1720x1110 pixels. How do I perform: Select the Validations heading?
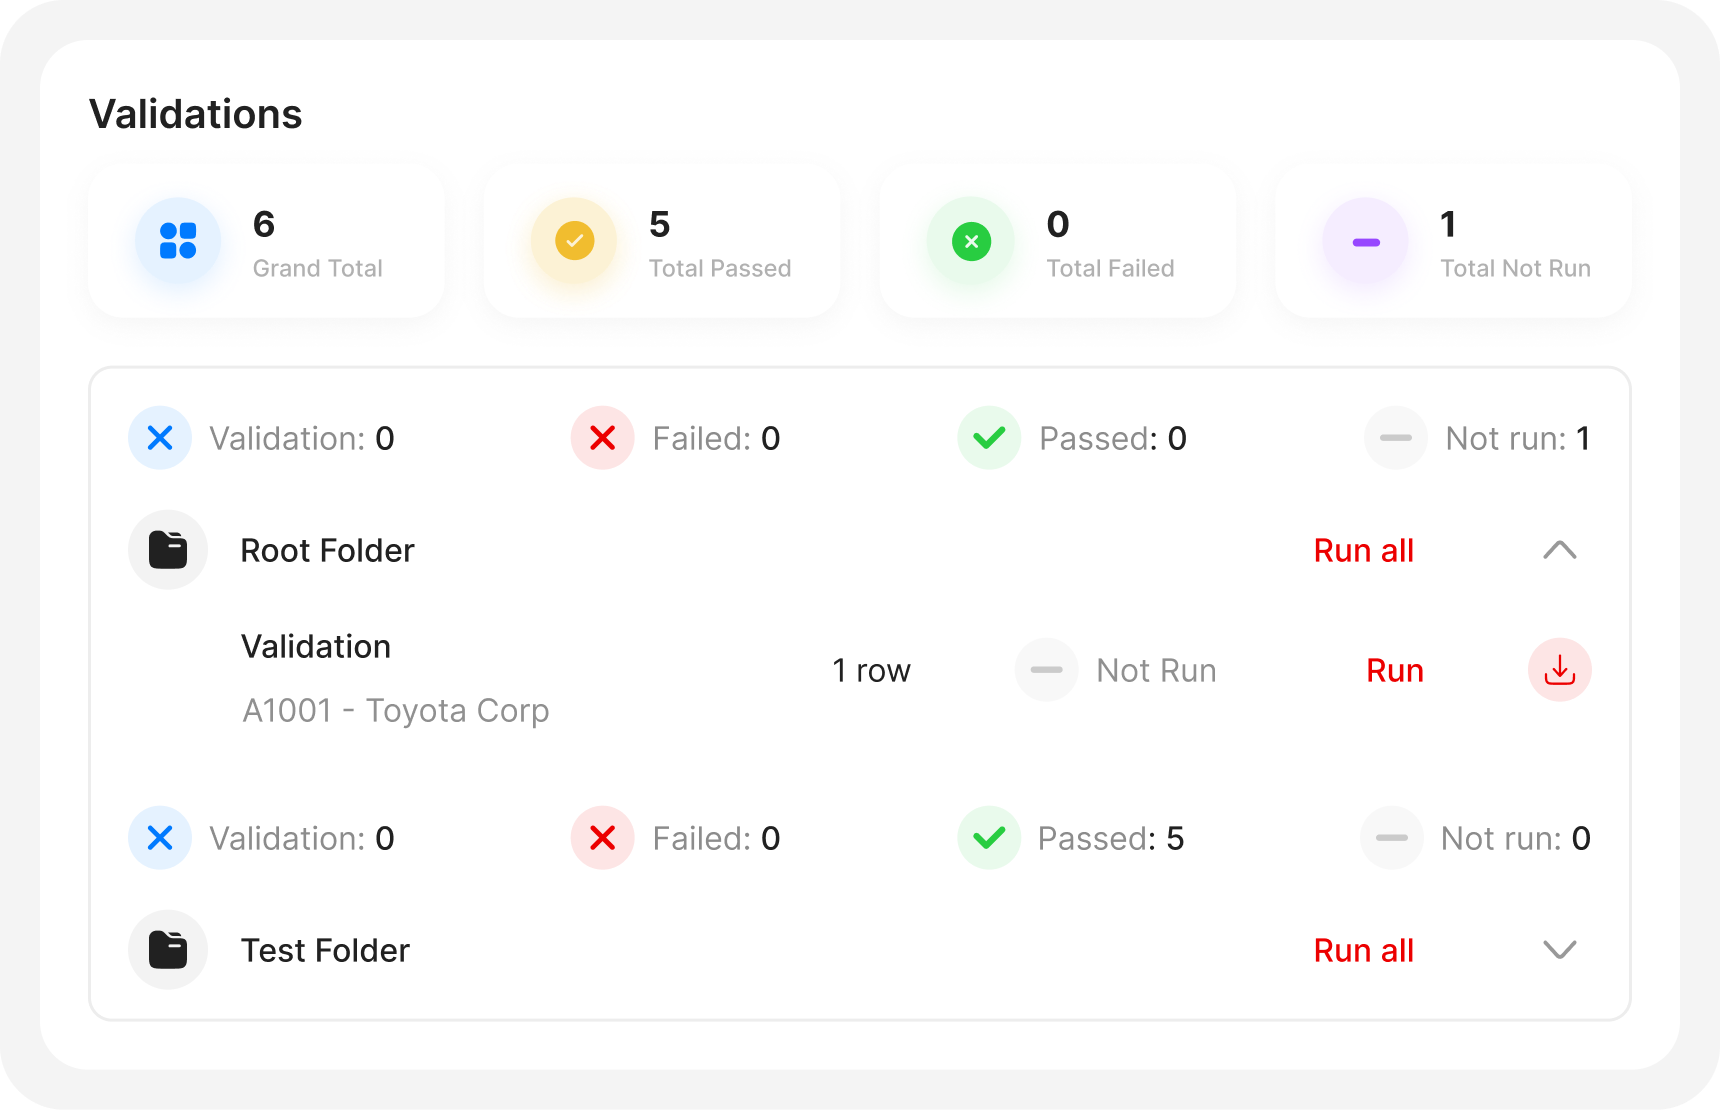[x=196, y=113]
